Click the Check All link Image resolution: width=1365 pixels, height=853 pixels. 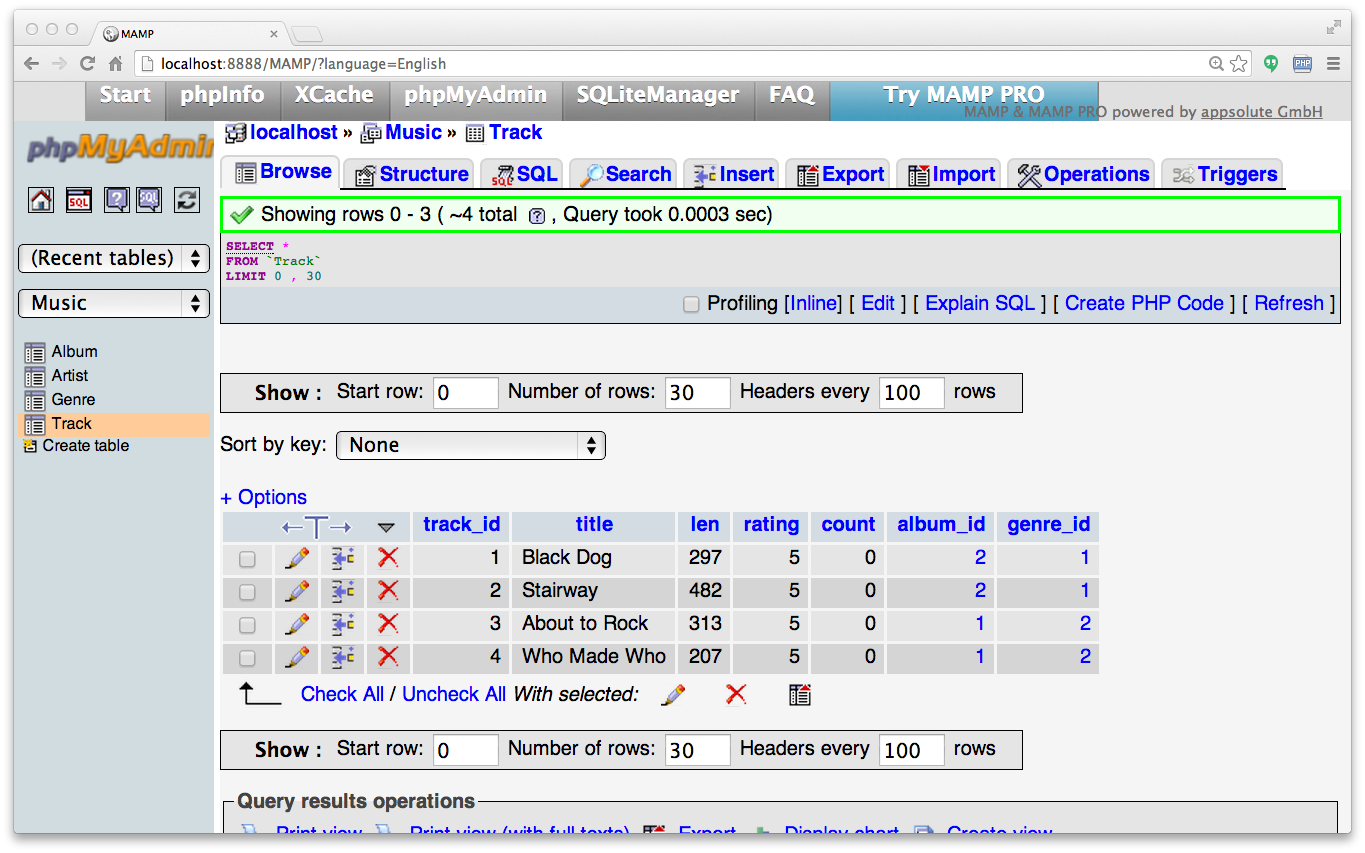point(342,694)
